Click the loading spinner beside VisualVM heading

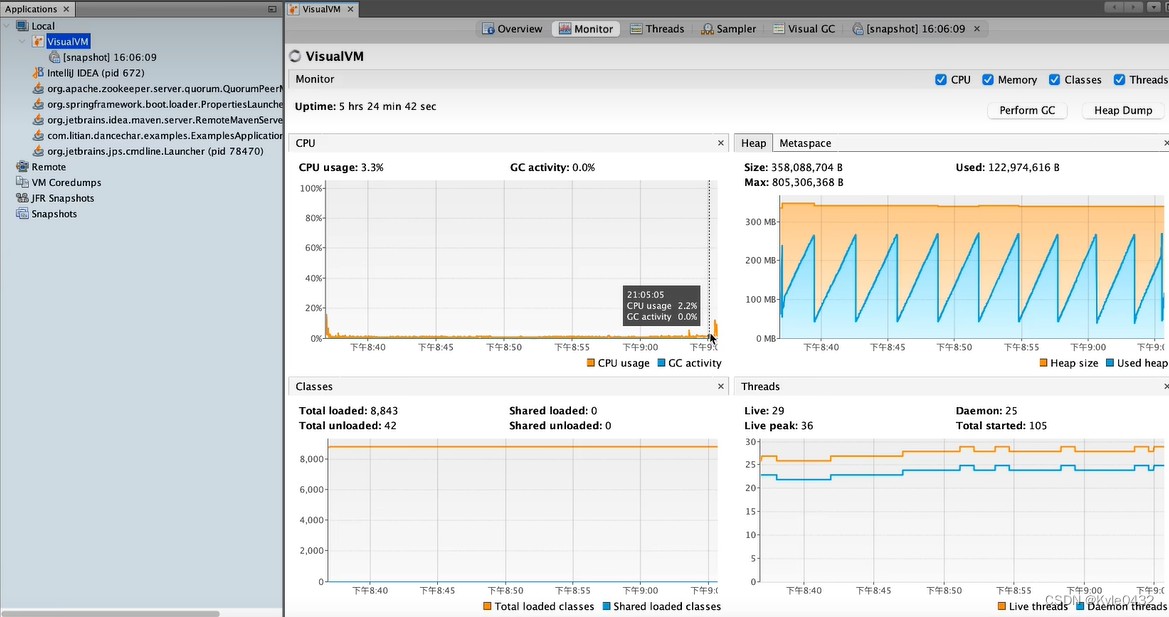295,57
